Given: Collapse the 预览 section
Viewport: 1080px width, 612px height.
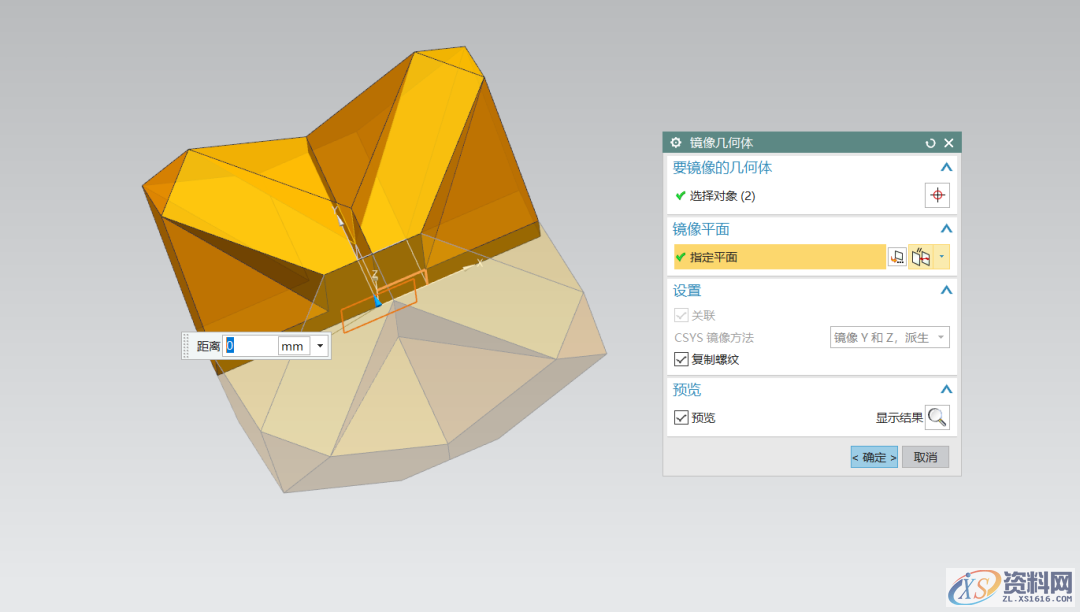Looking at the screenshot, I should 946,389.
